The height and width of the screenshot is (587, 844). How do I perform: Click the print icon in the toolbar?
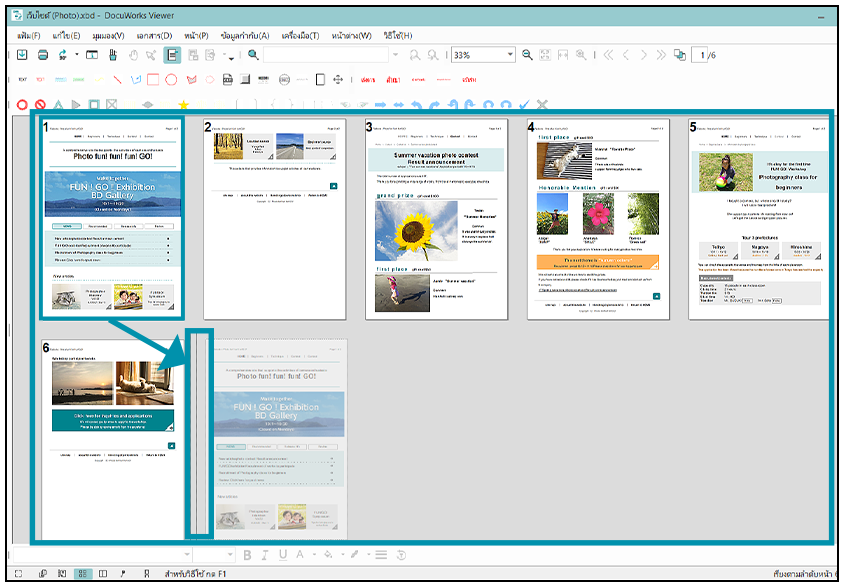(43, 55)
